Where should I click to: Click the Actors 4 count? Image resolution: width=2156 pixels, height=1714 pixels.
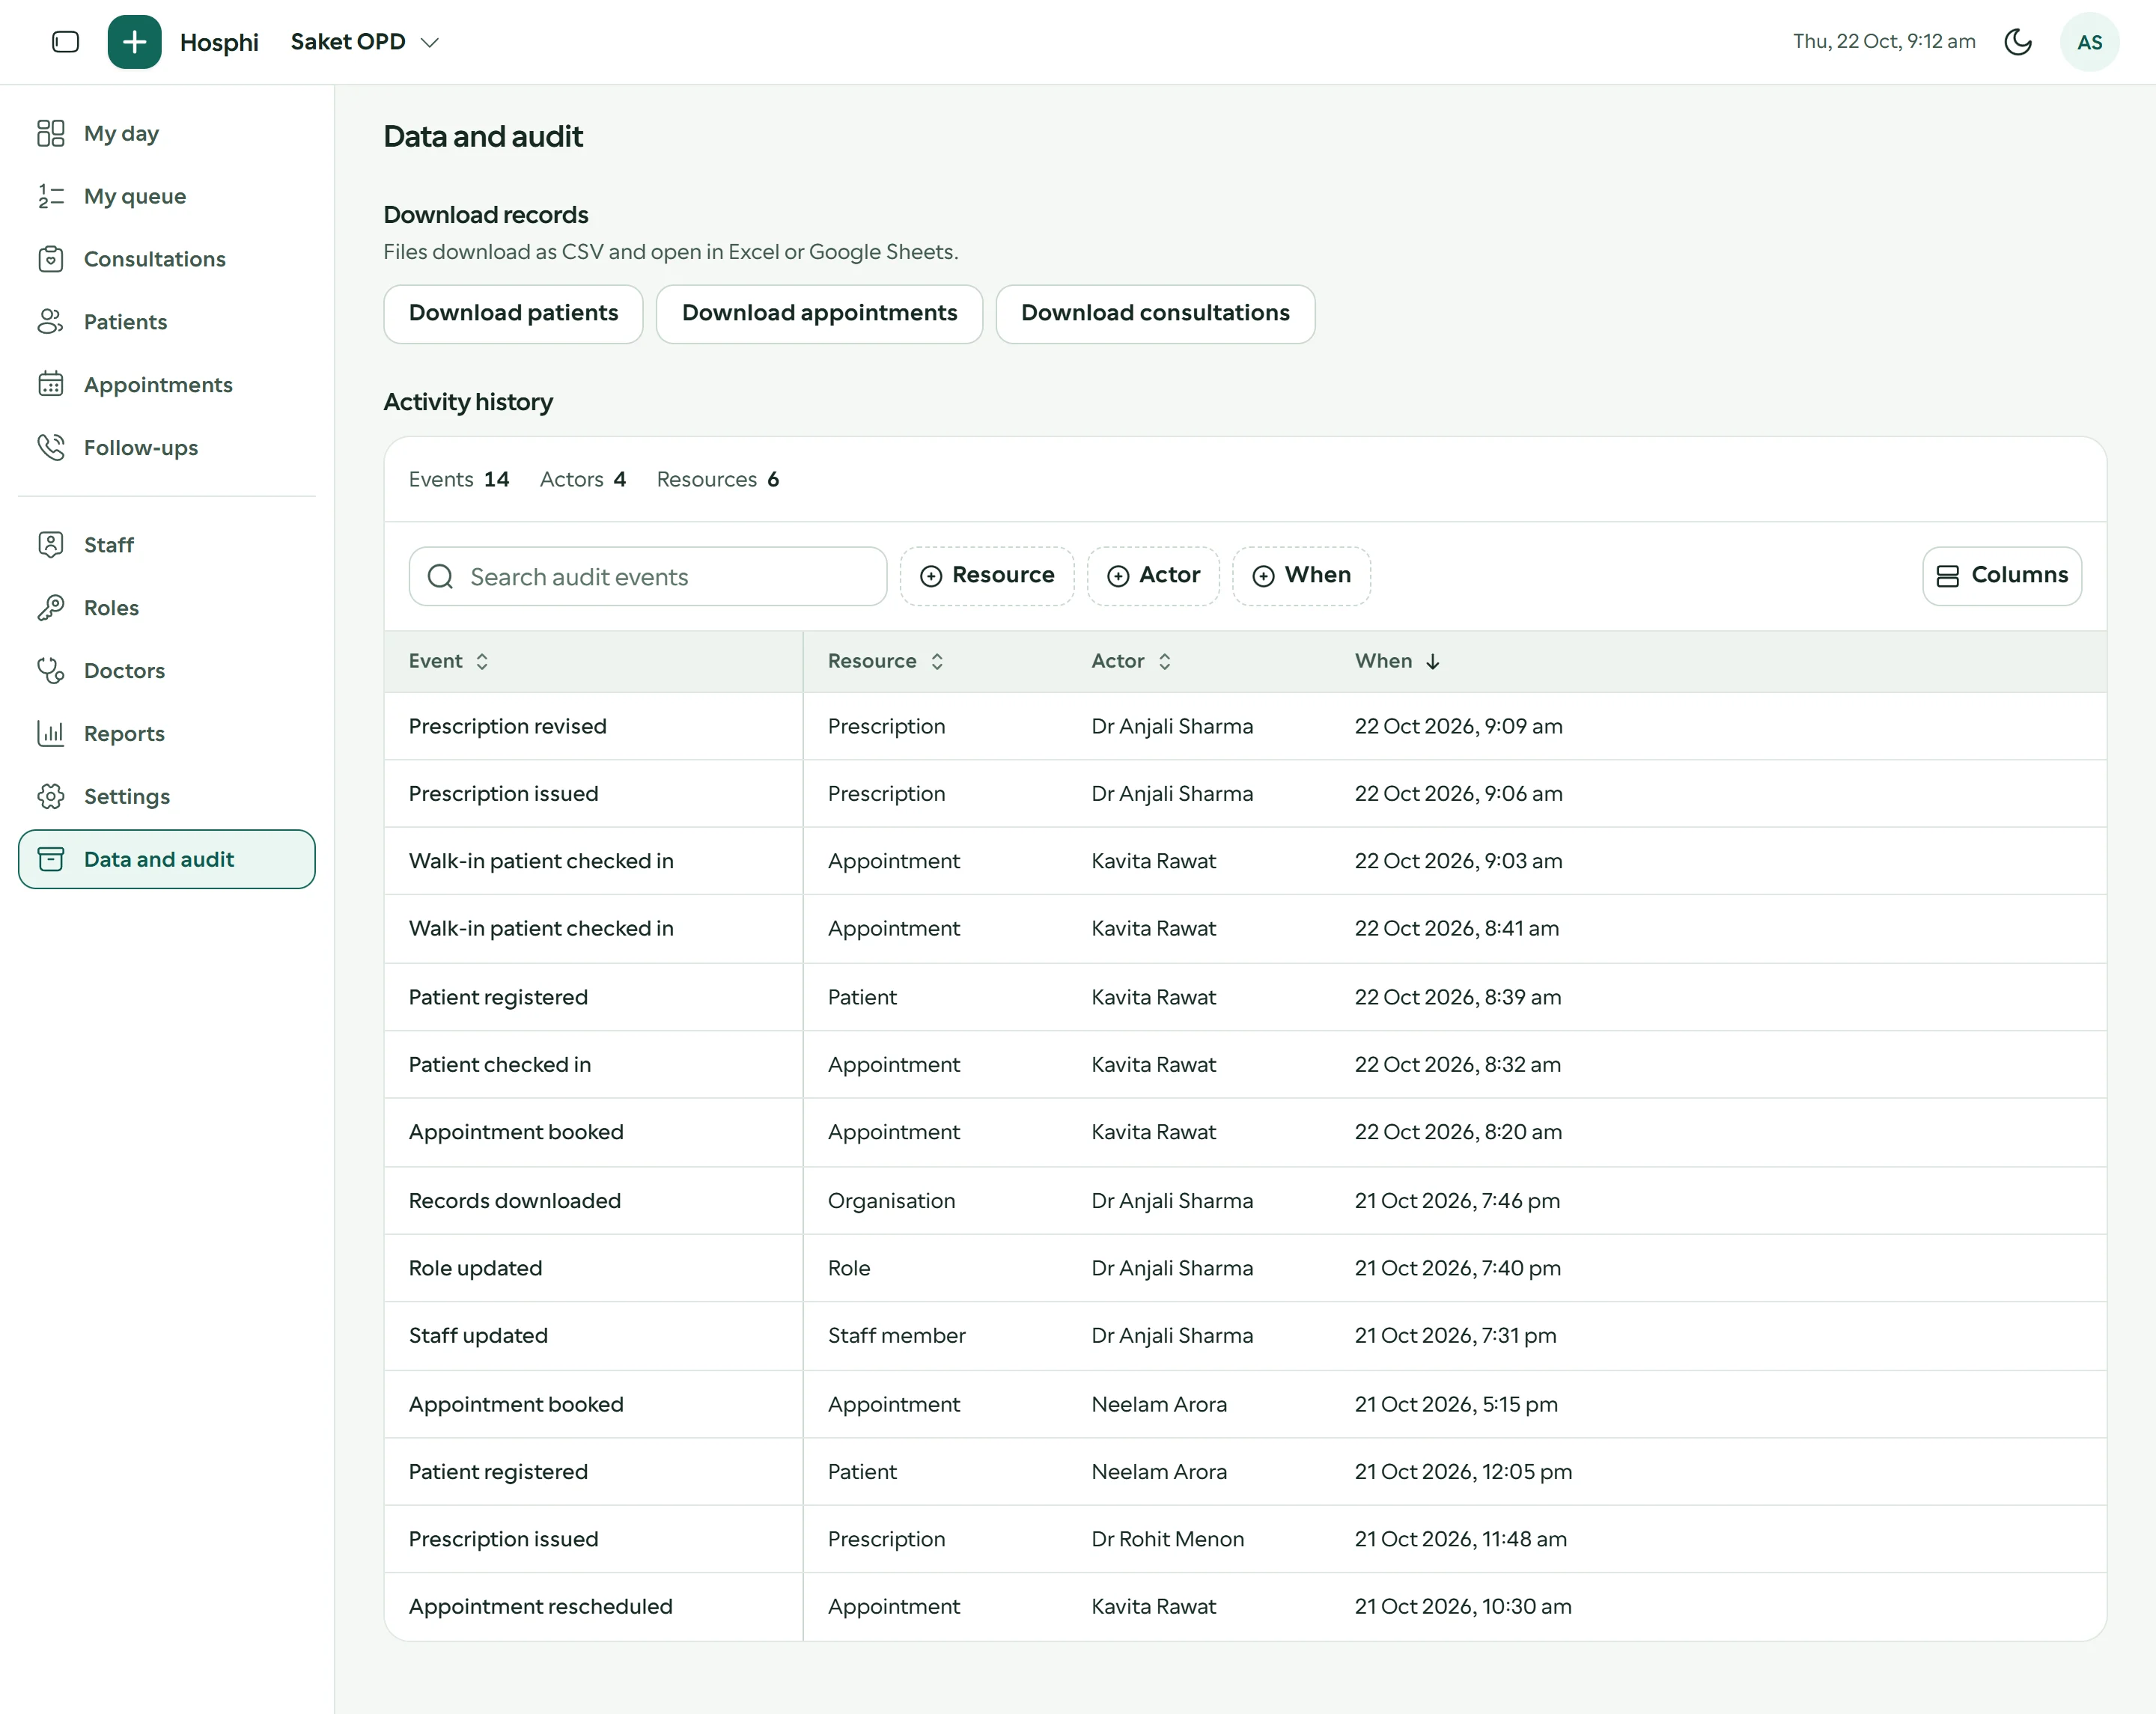click(x=583, y=480)
